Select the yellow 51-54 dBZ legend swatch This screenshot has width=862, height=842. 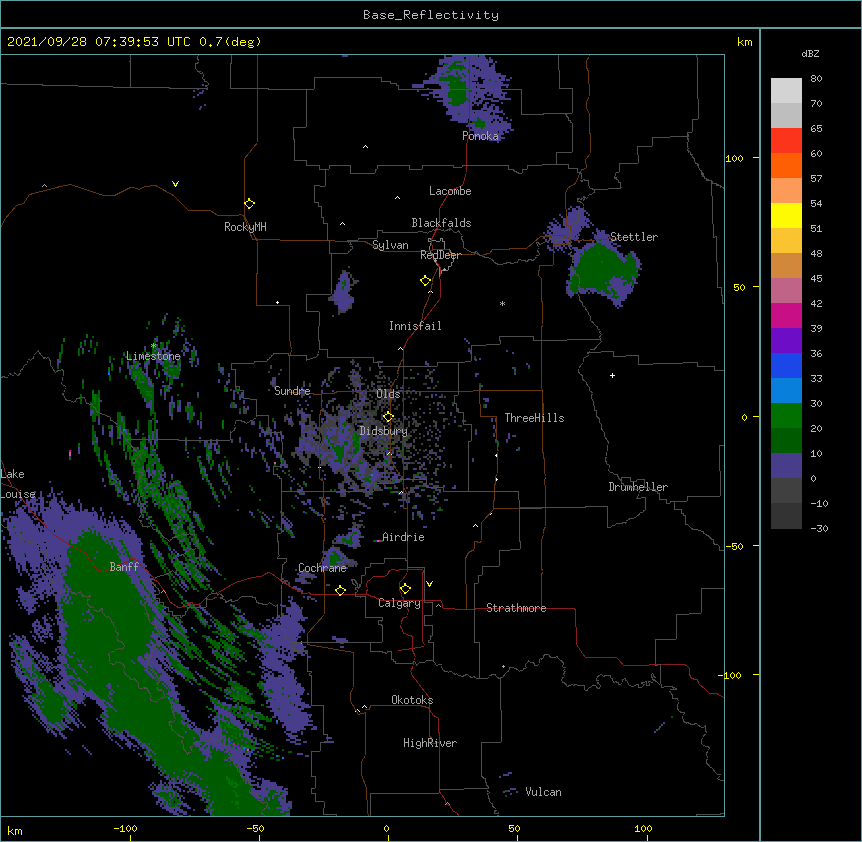click(786, 215)
